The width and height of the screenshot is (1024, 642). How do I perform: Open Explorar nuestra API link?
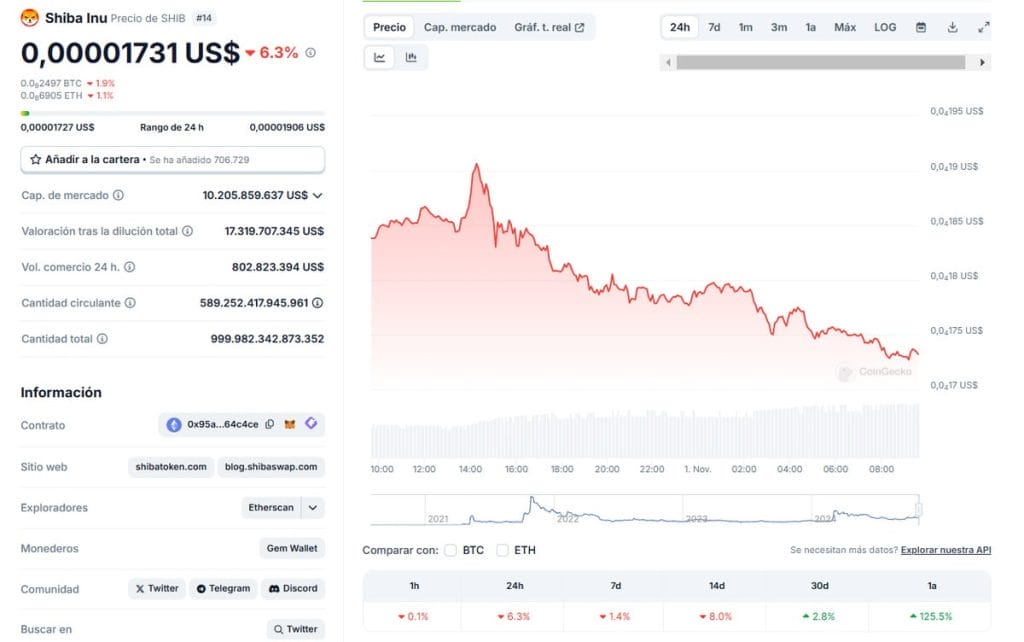tap(946, 551)
